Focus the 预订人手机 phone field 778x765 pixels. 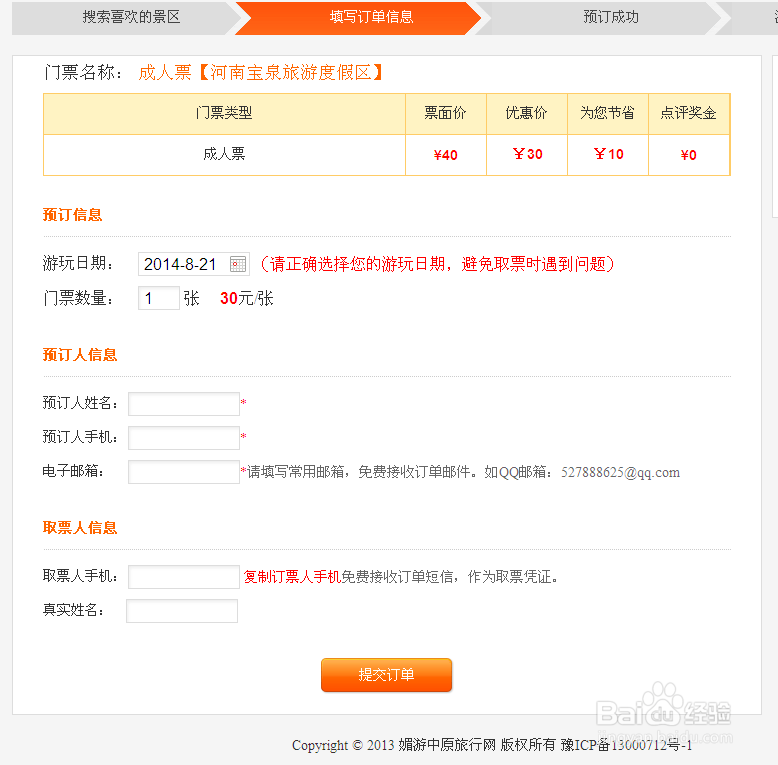click(184, 438)
